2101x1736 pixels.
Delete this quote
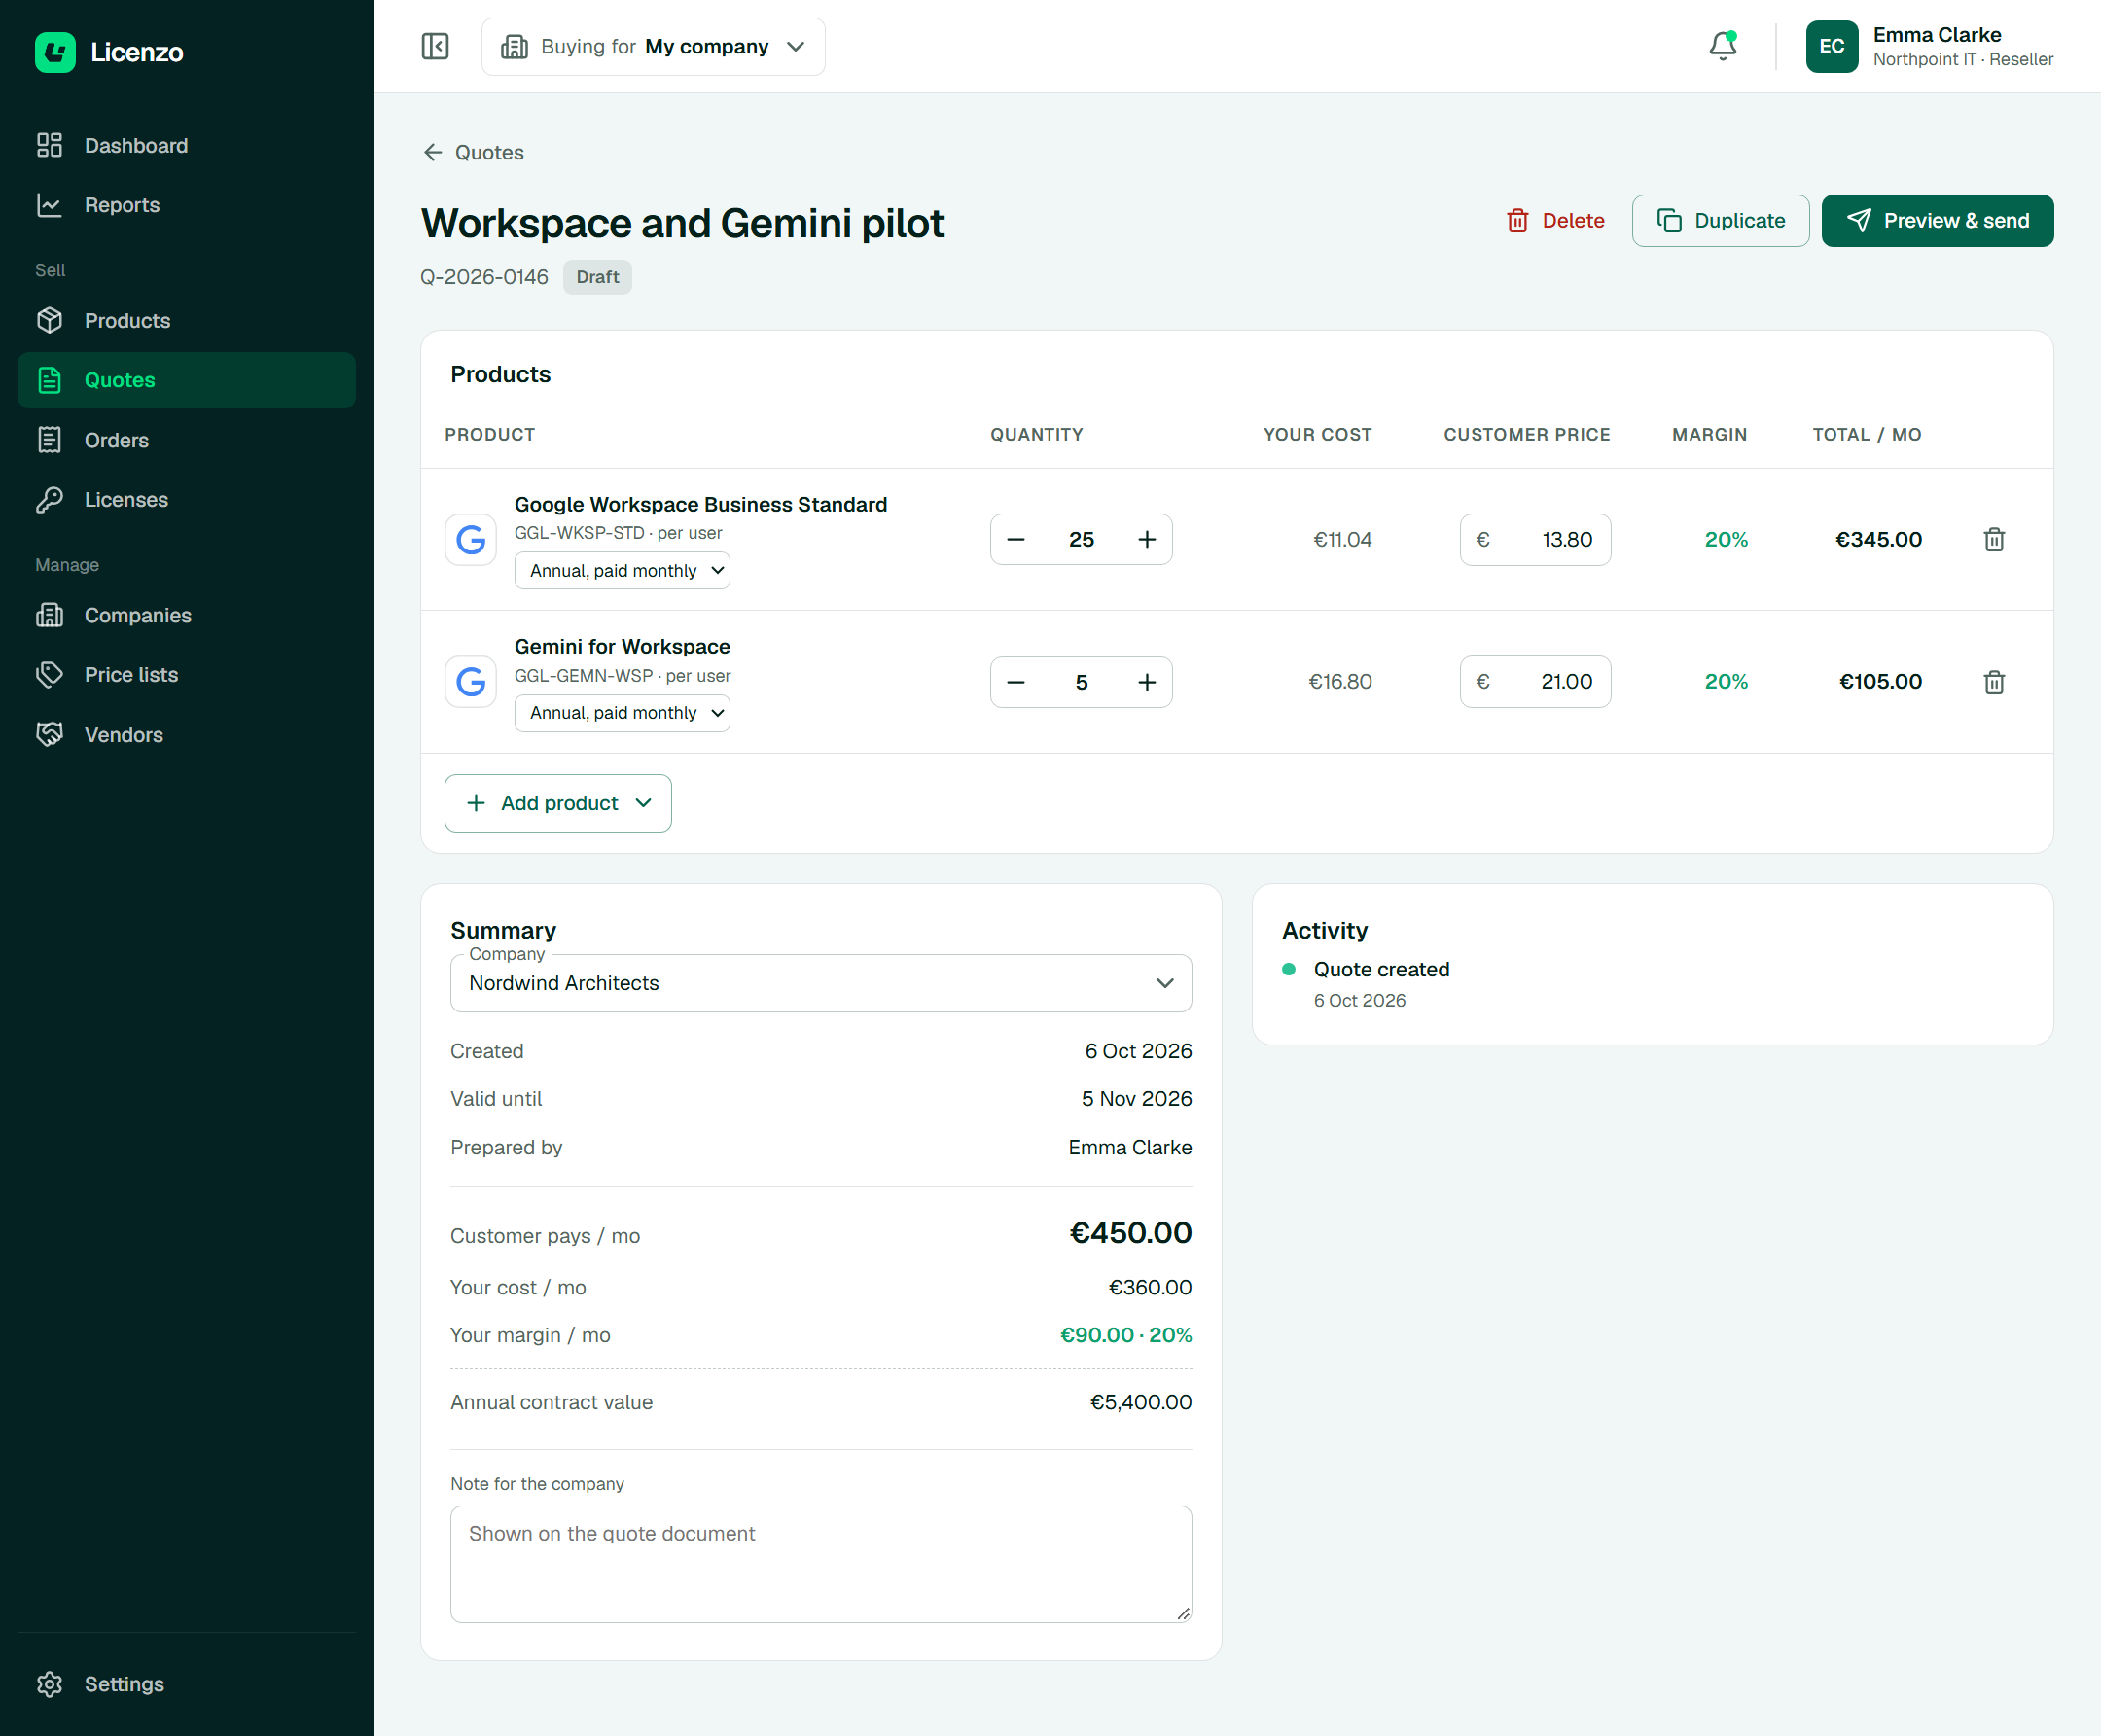click(x=1555, y=220)
